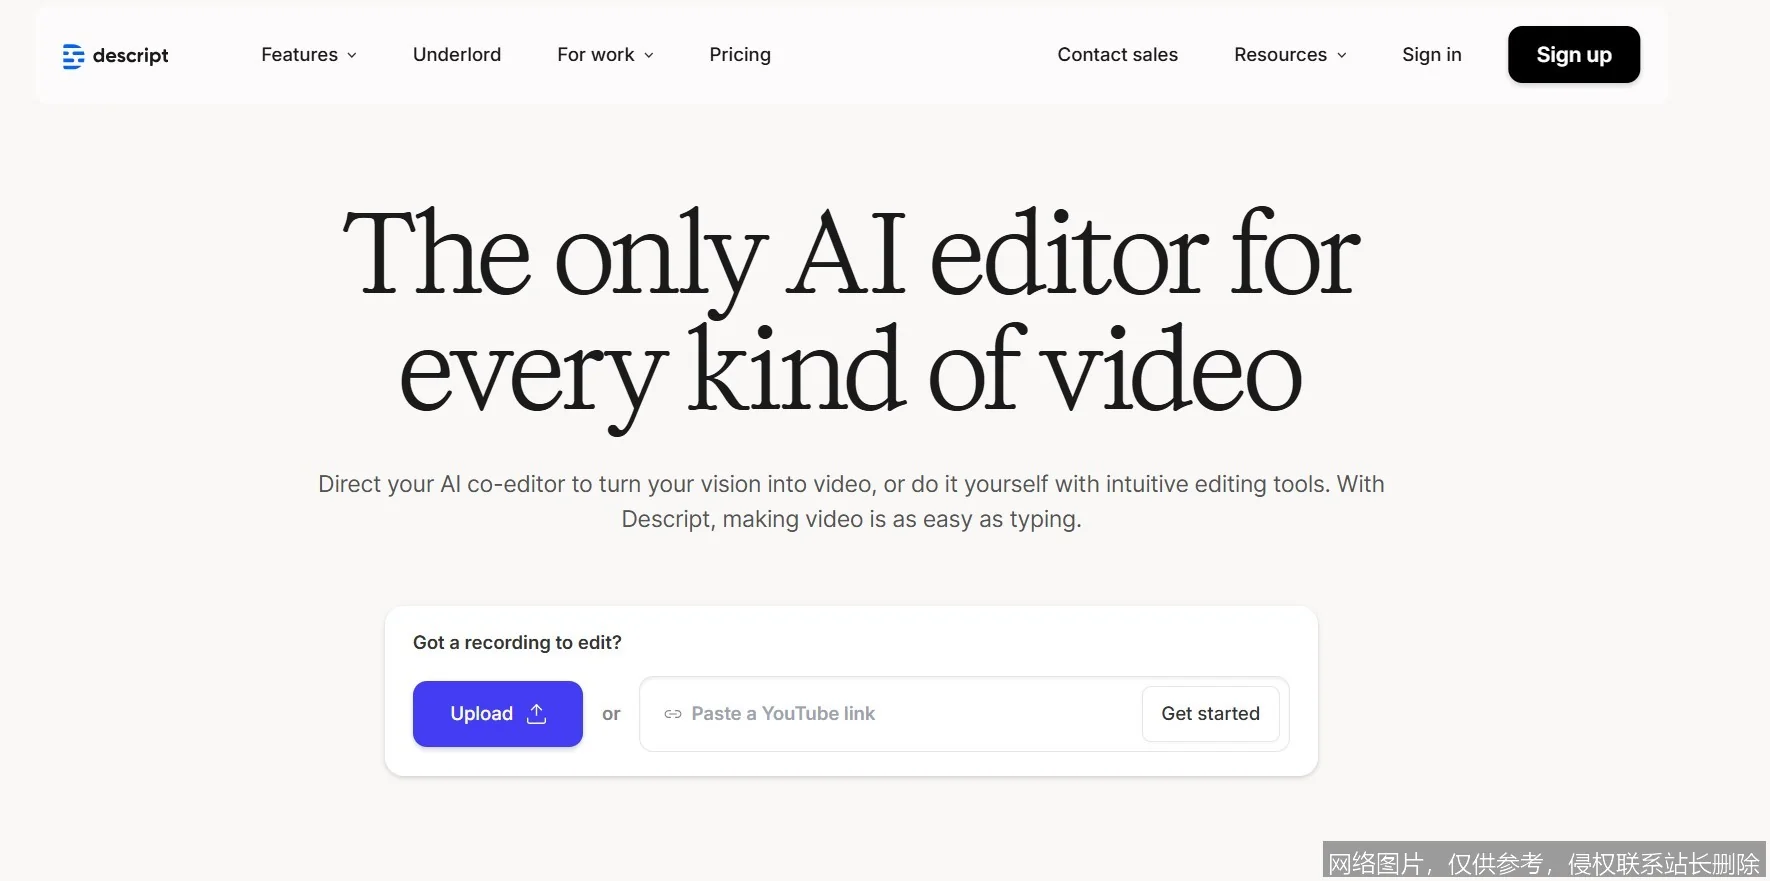Open the Pricing page

[x=740, y=55]
